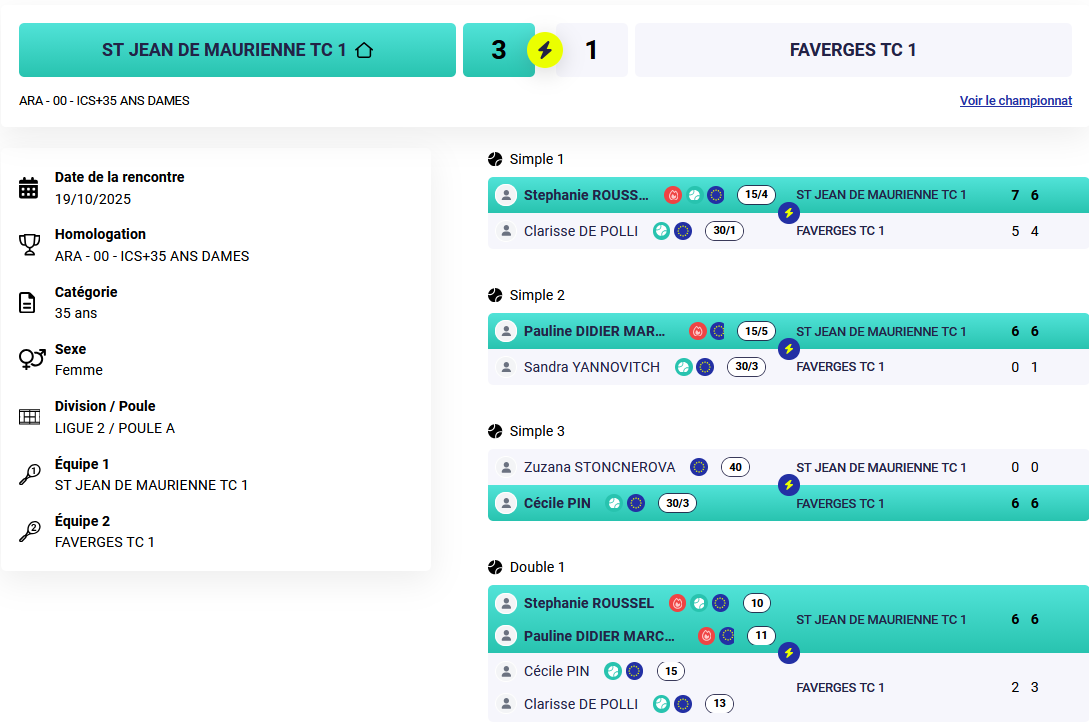Select the ST JEAN DE MAURIENNE TC 1 team button
This screenshot has height=722, width=1089.
(237, 50)
